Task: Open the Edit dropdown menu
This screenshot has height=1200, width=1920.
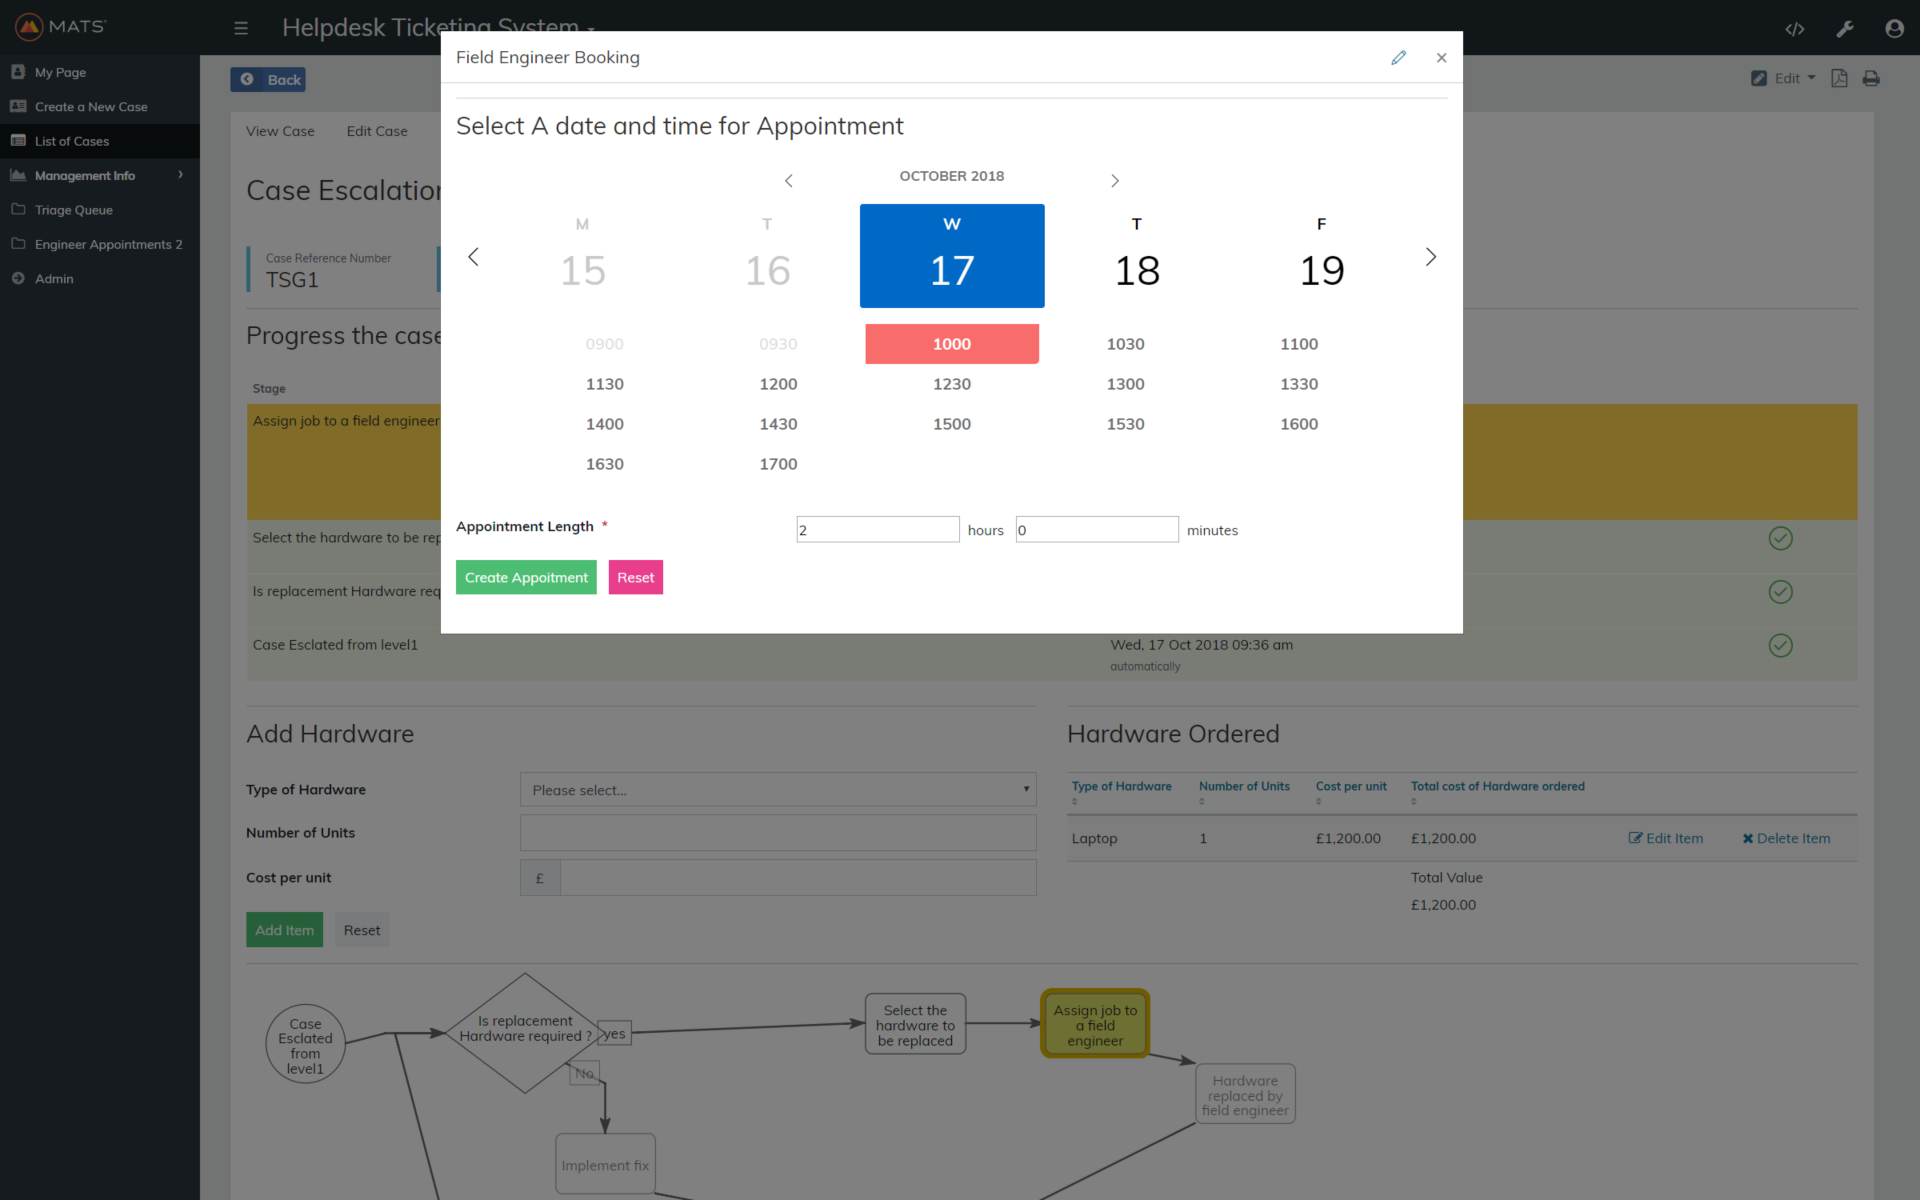Action: (1787, 78)
